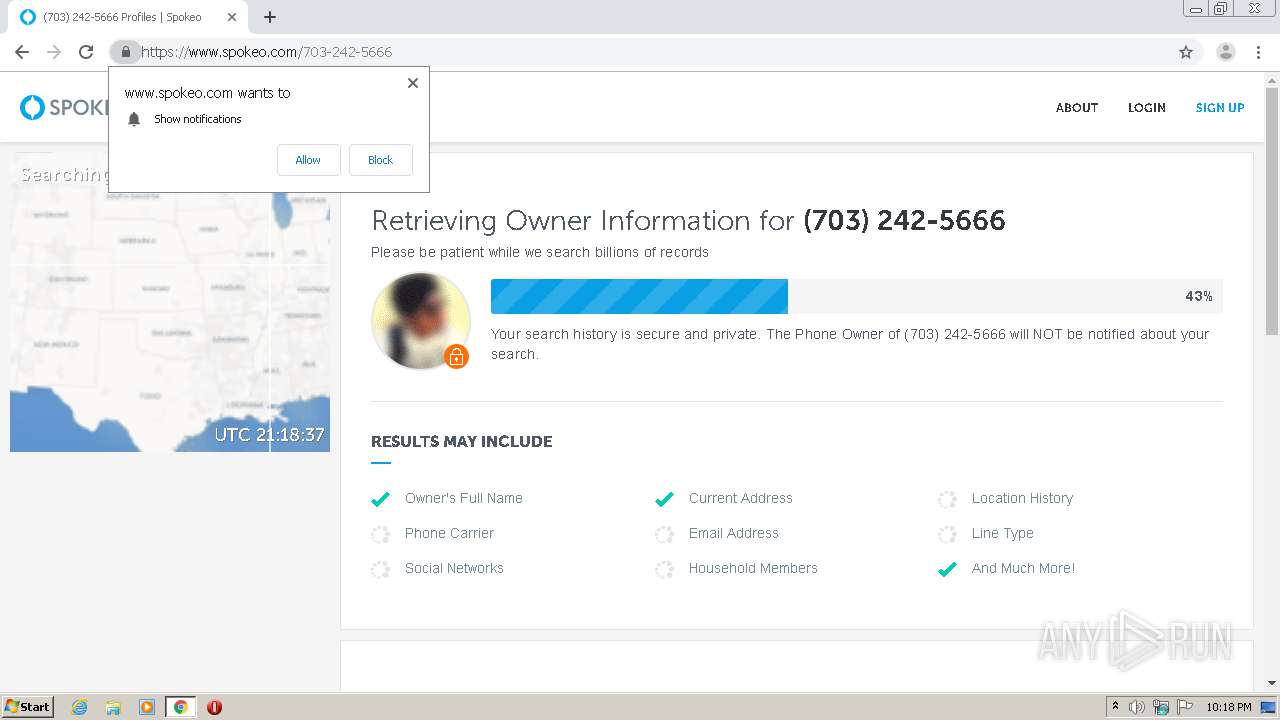1280x720 pixels.
Task: Click the And Much More checkmark
Action: tap(947, 569)
